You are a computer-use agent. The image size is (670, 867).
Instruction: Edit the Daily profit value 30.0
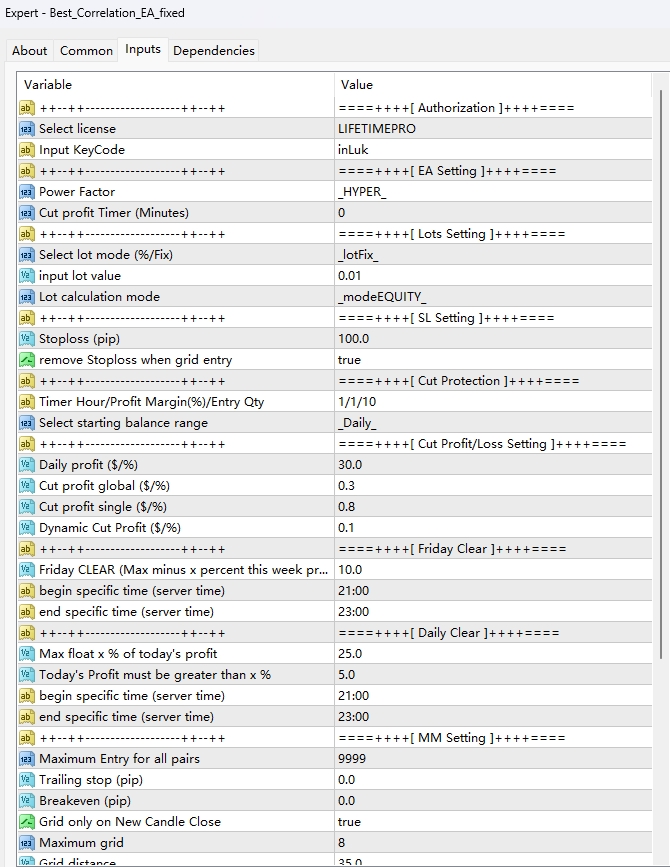(x=493, y=465)
